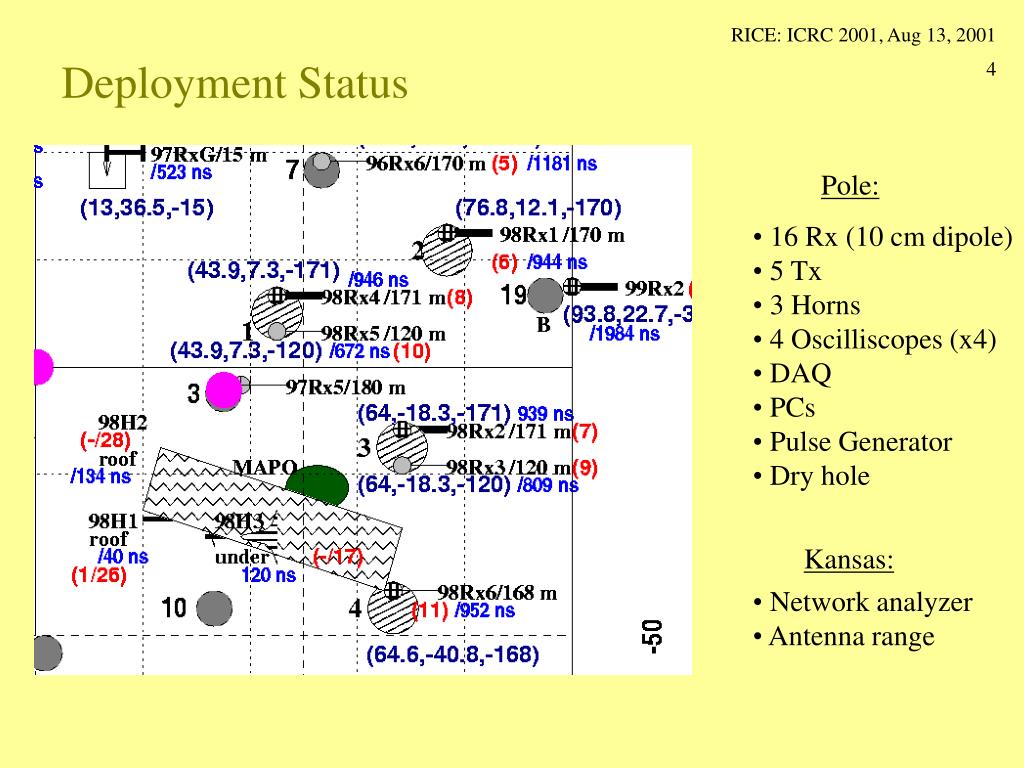
Task: Select the '98Rx5/120 m' label
Action: click(x=383, y=334)
